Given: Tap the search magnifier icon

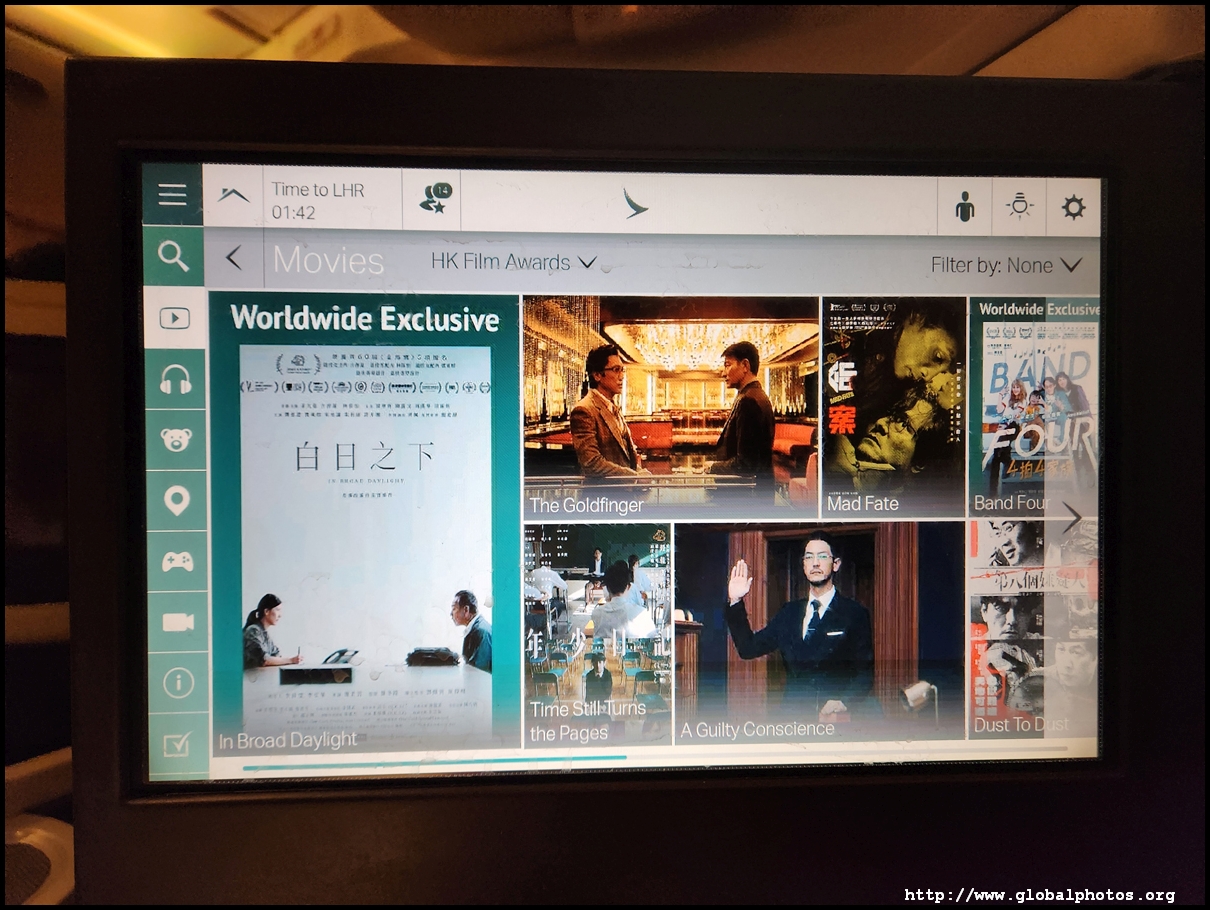Looking at the screenshot, I should (174, 256).
